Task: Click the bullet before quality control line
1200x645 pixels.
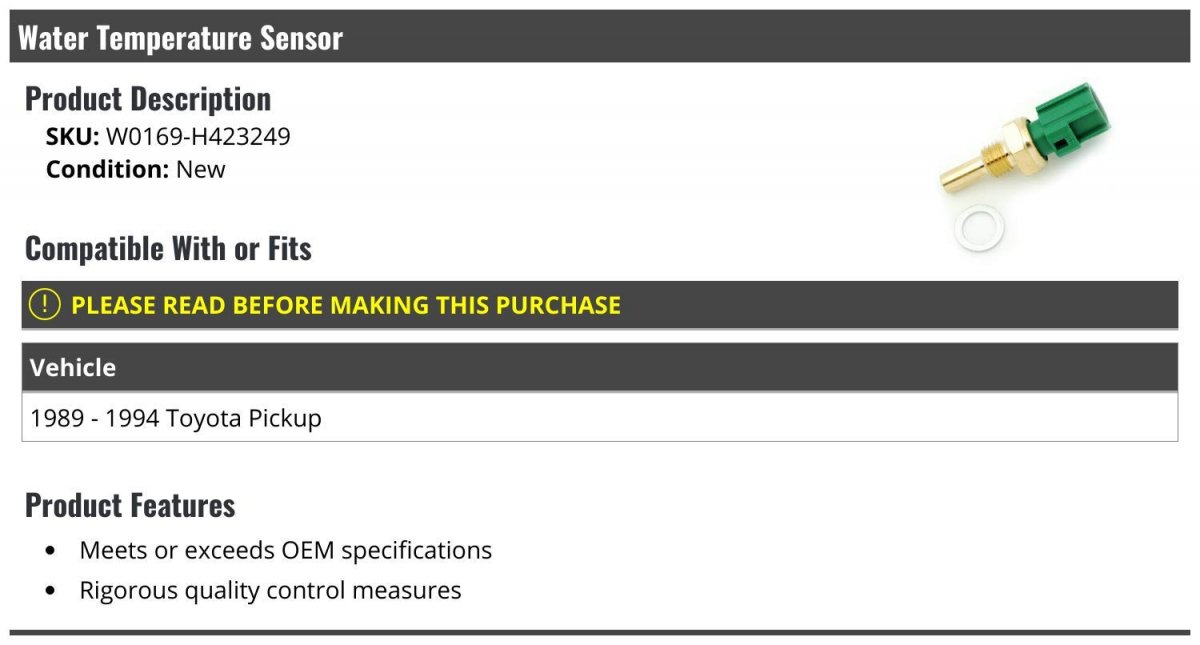Action: coord(51,591)
